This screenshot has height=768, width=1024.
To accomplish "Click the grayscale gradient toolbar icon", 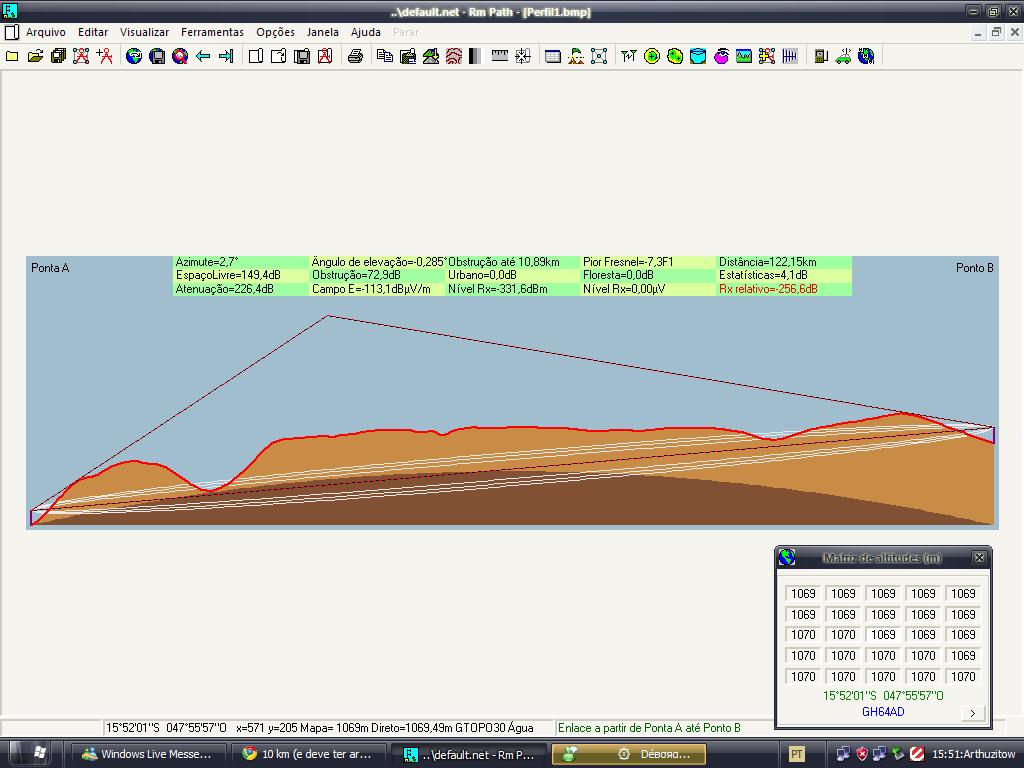I will (475, 56).
